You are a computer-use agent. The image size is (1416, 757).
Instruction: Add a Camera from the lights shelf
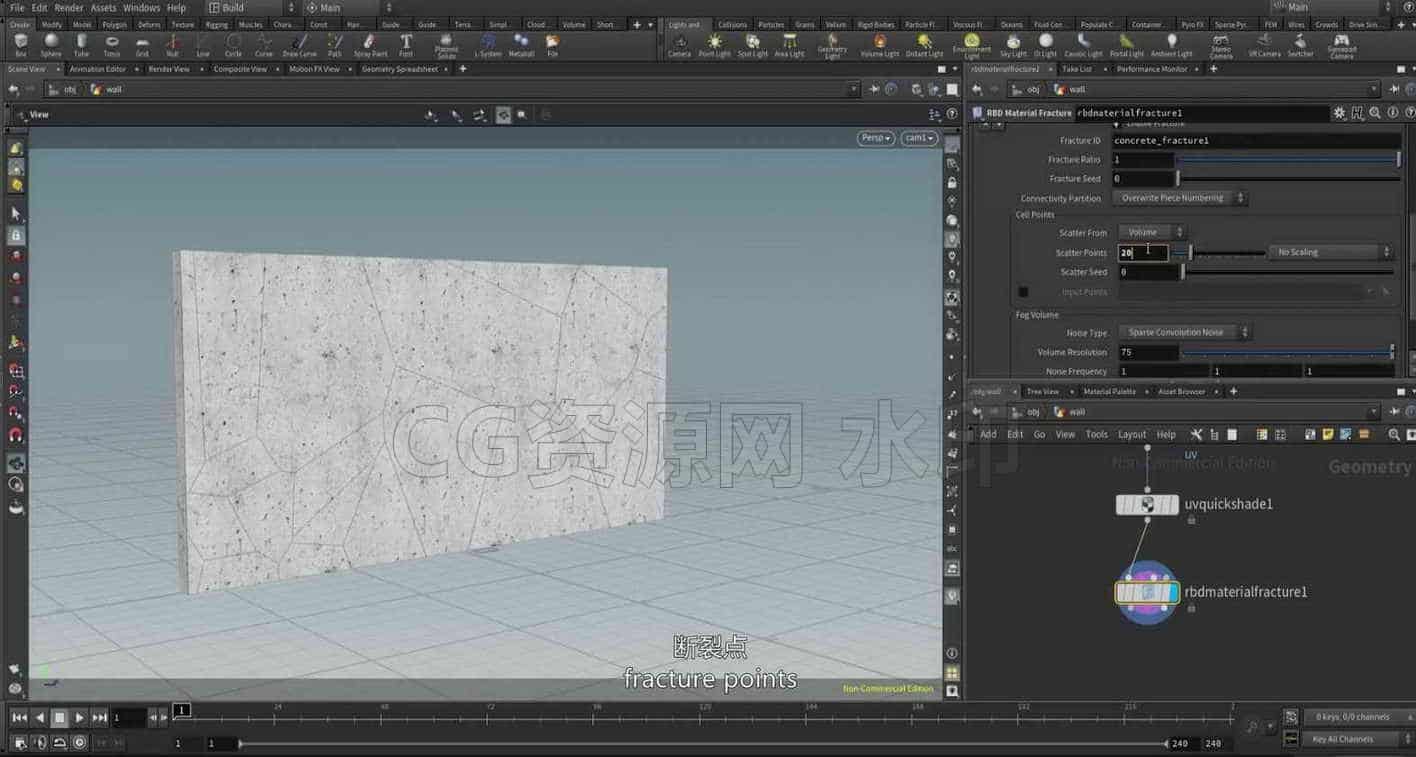tap(679, 44)
